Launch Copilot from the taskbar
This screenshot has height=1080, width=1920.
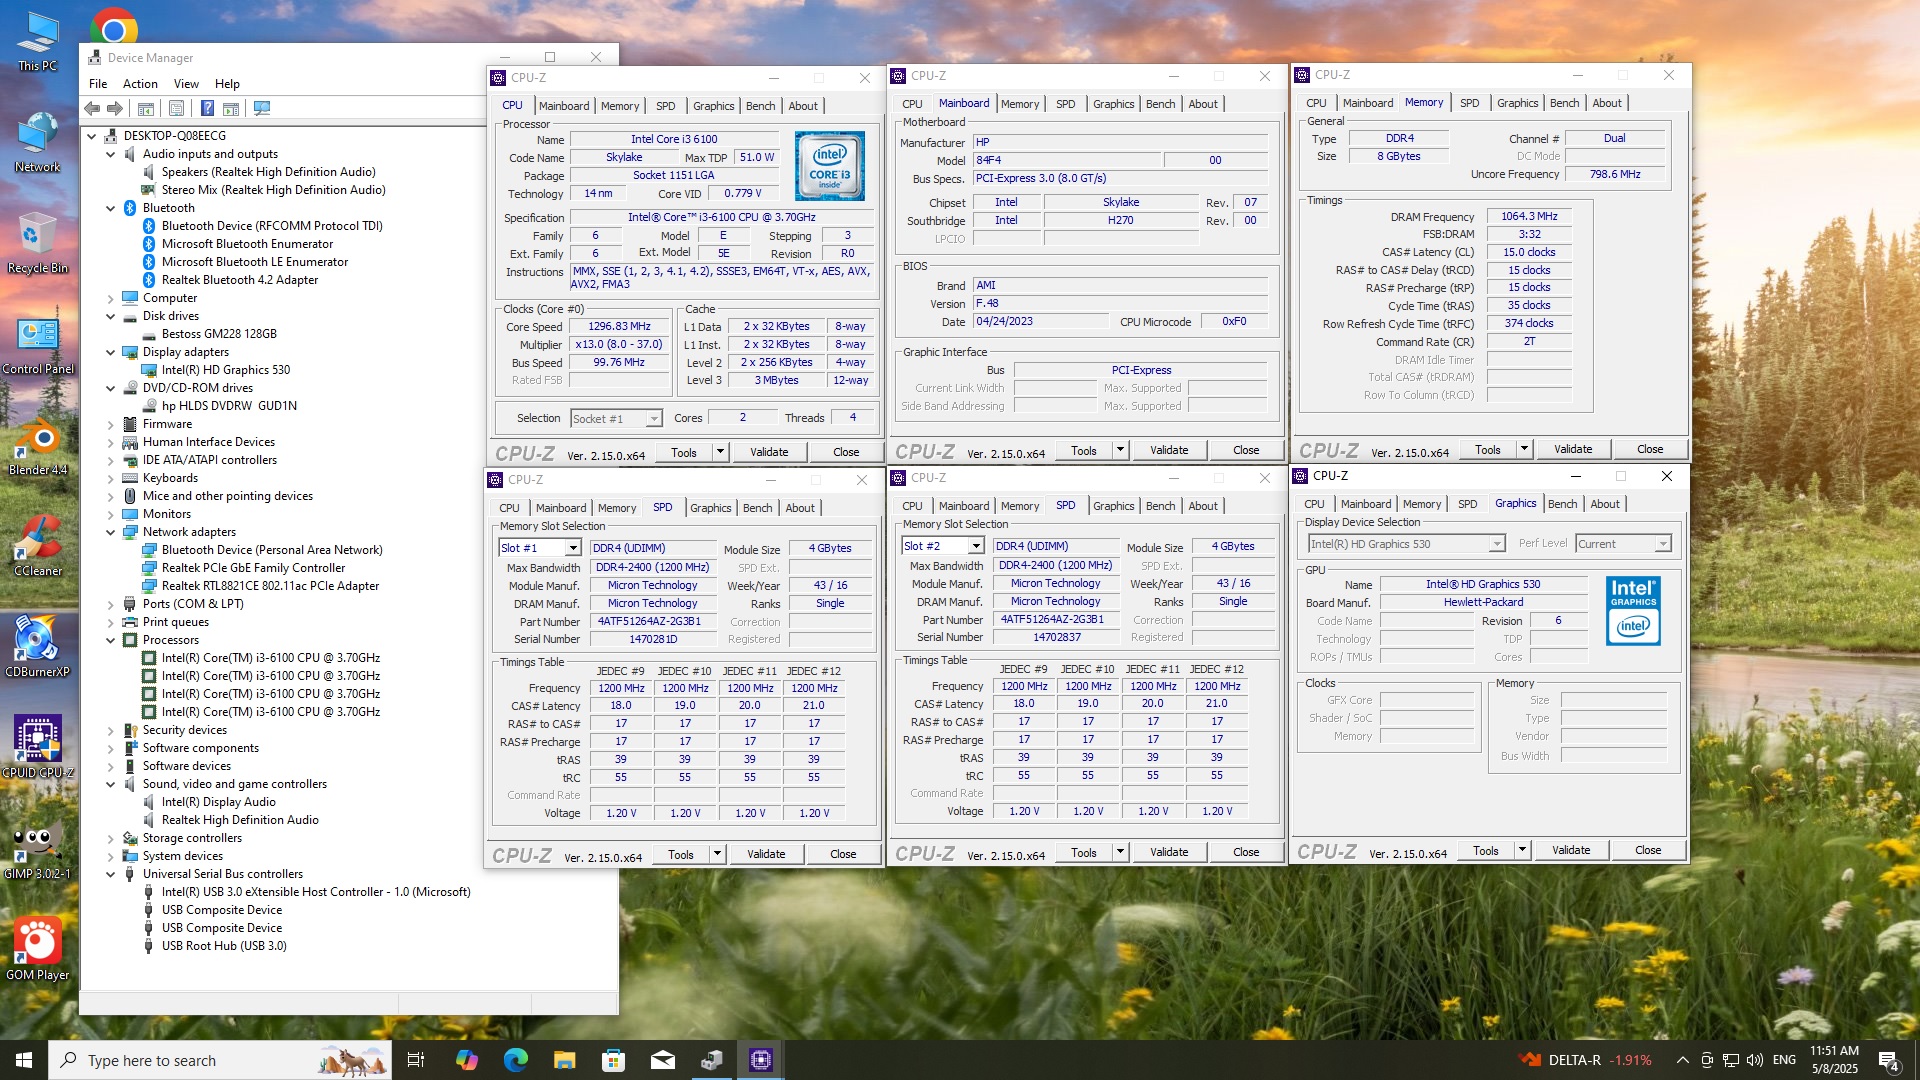466,1060
